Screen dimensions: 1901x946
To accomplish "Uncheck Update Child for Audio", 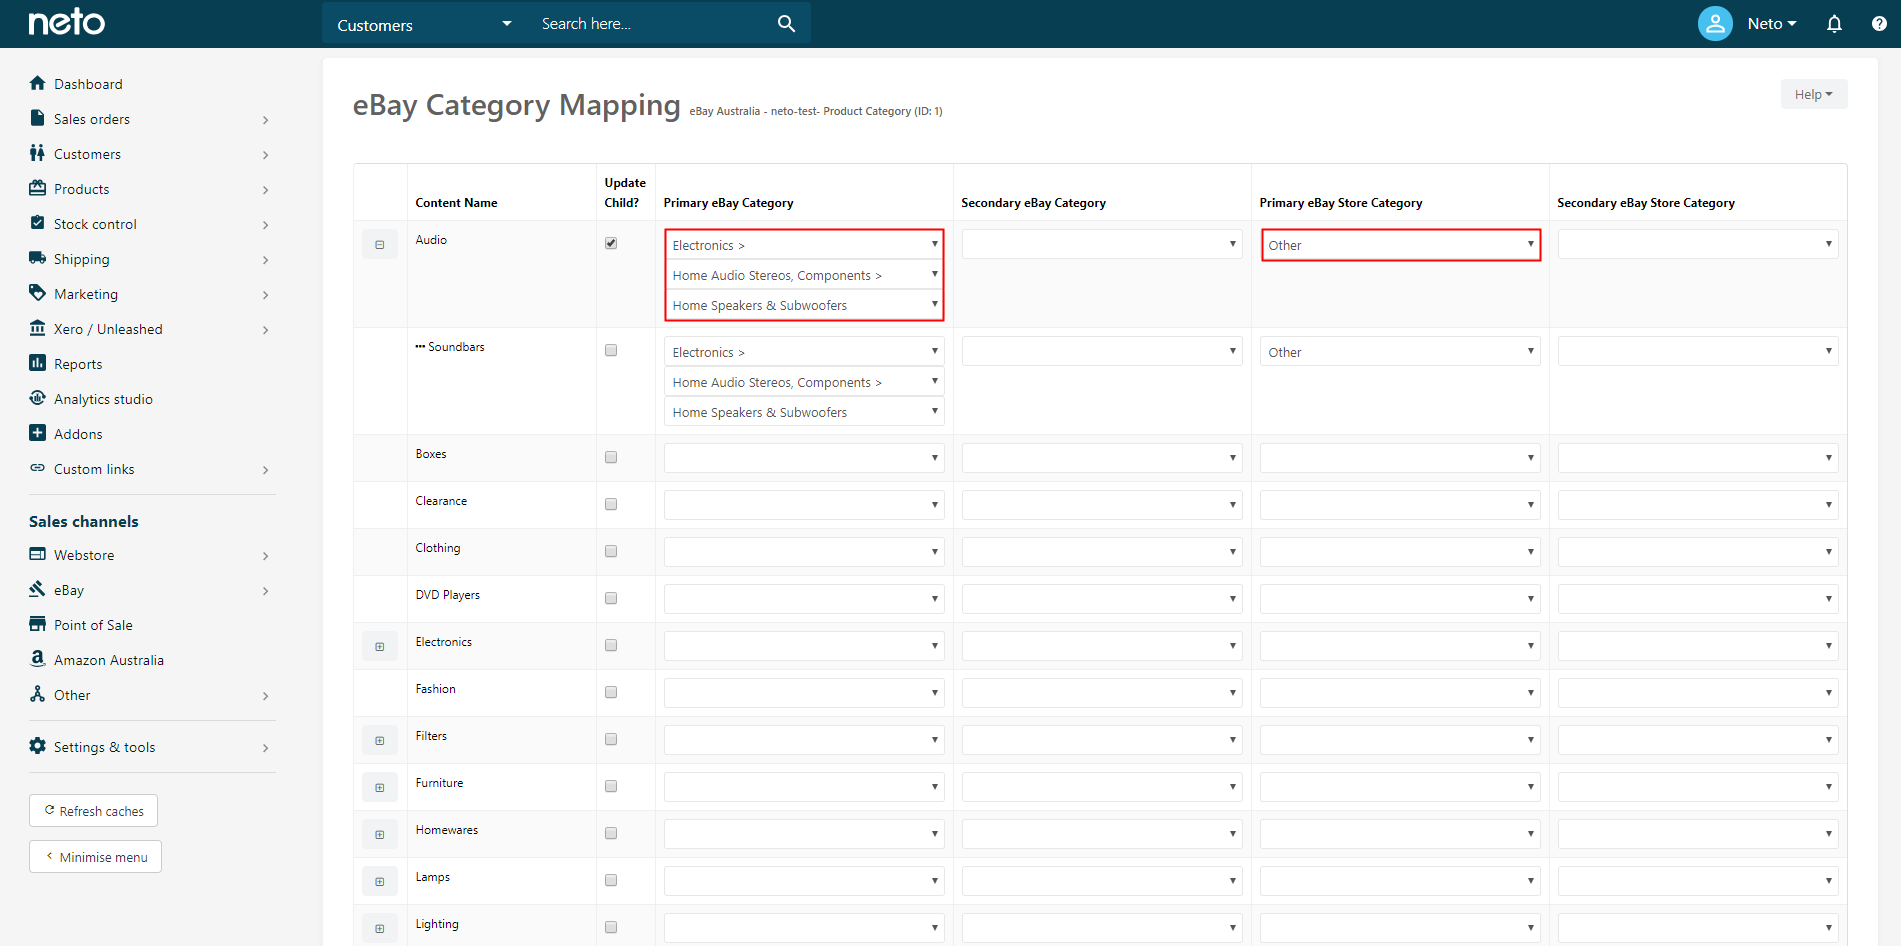I will 611,243.
